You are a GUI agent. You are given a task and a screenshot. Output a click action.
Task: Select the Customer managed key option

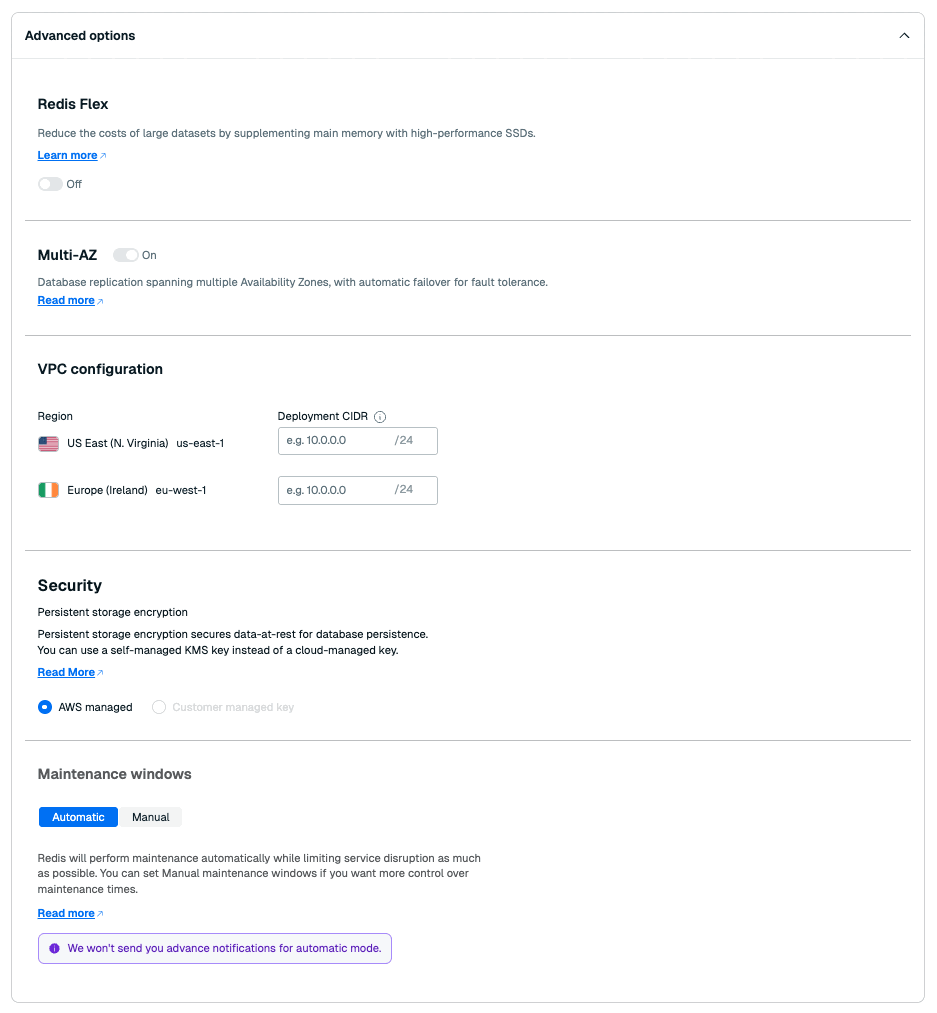(x=159, y=707)
